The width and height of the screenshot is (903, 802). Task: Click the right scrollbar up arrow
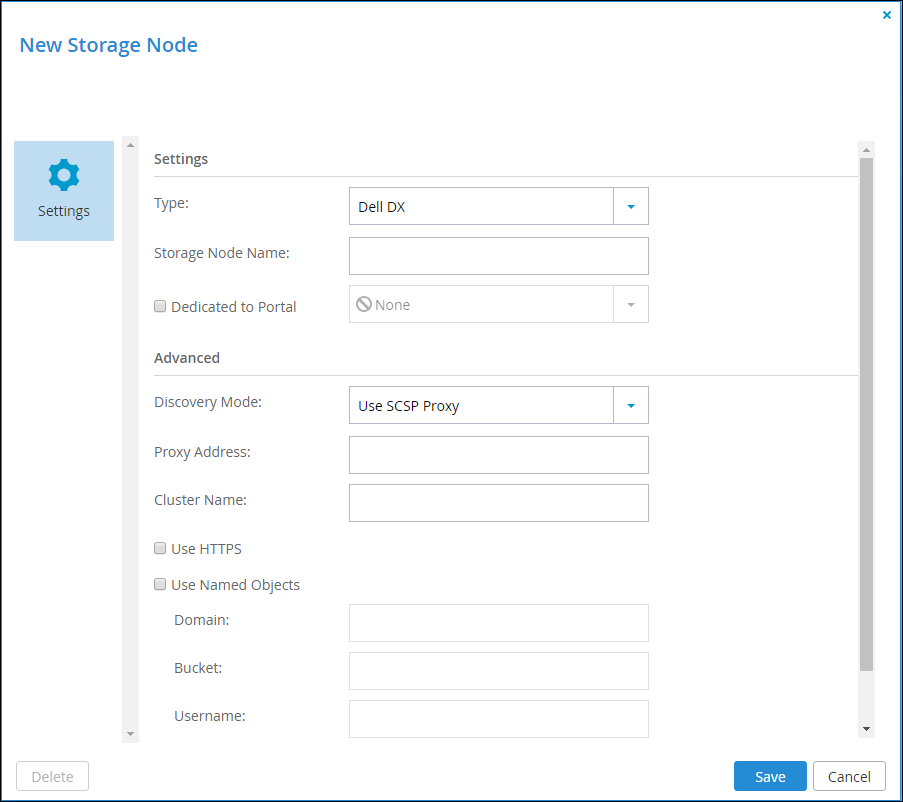(866, 150)
